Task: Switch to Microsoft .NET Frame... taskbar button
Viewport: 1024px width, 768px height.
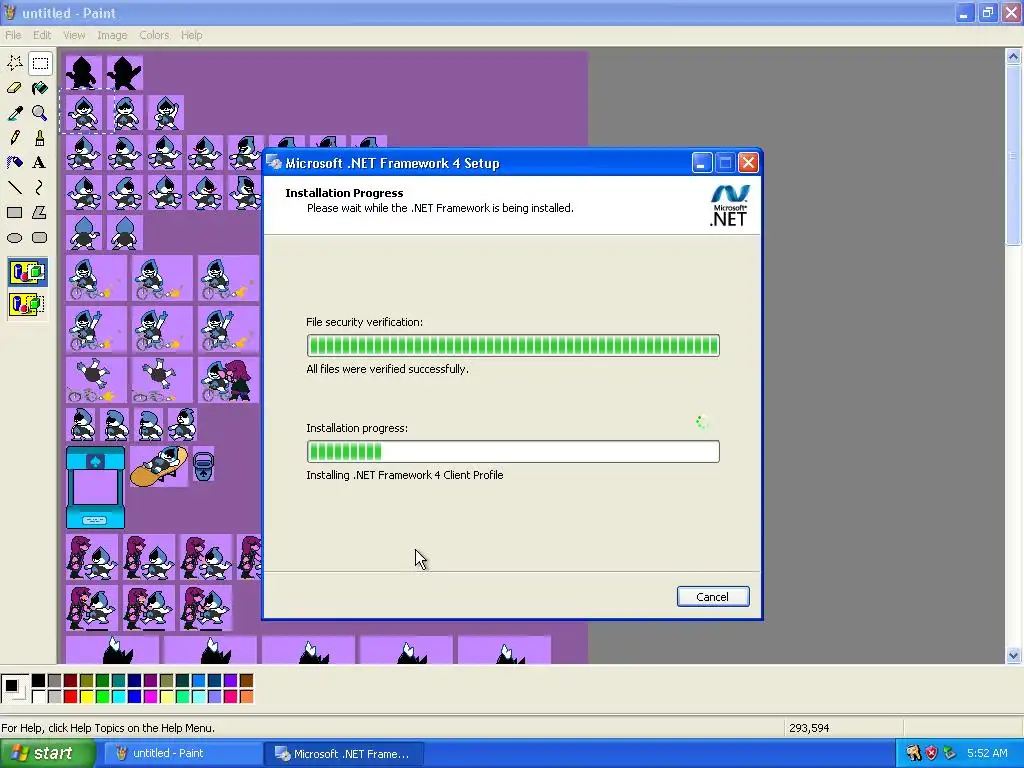Action: tap(345, 754)
